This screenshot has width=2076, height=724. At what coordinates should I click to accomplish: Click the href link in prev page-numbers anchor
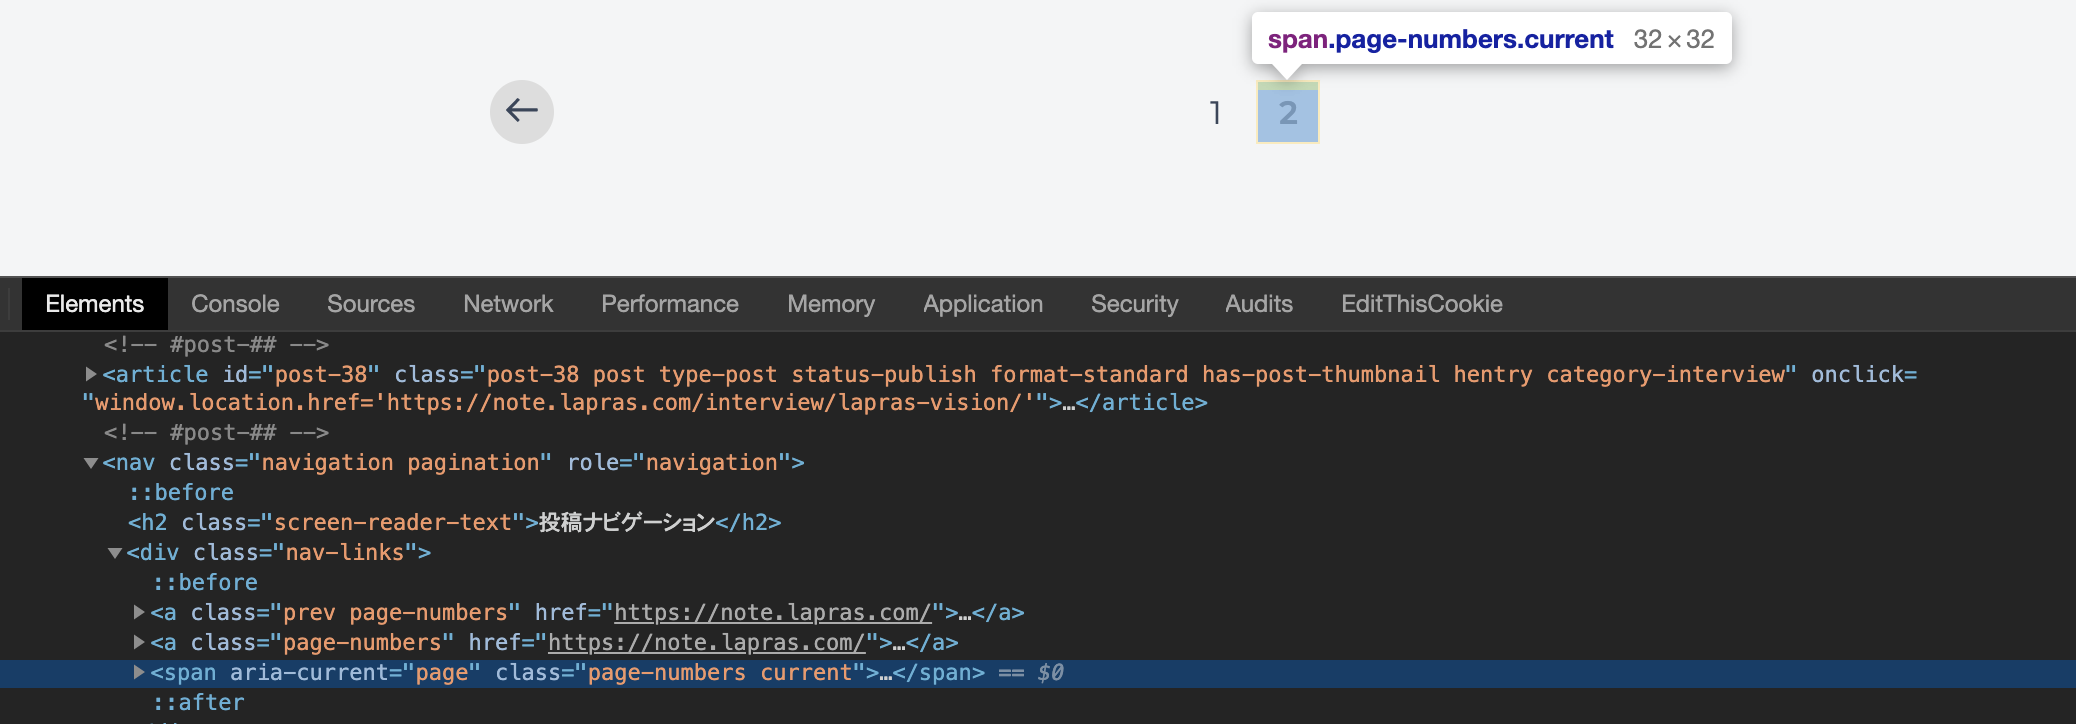pos(773,612)
